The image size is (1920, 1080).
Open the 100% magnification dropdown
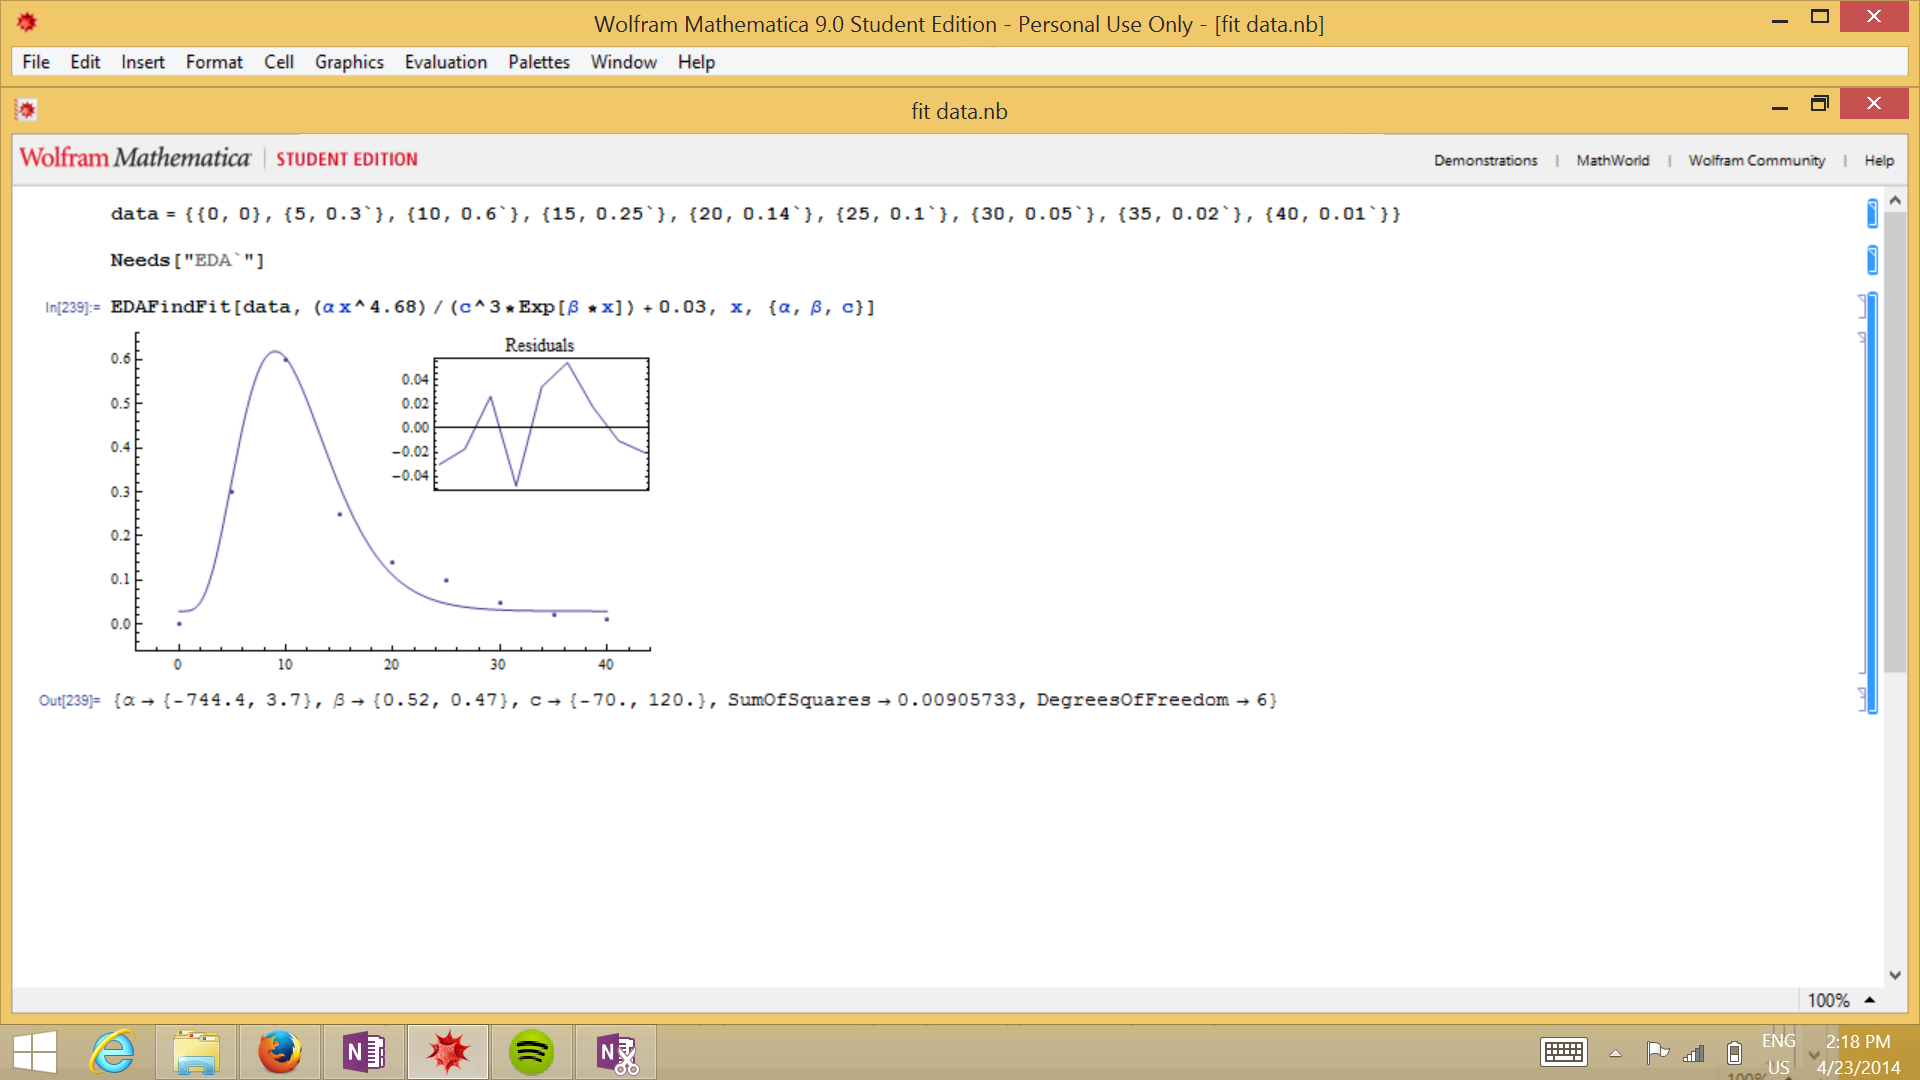[1840, 1000]
